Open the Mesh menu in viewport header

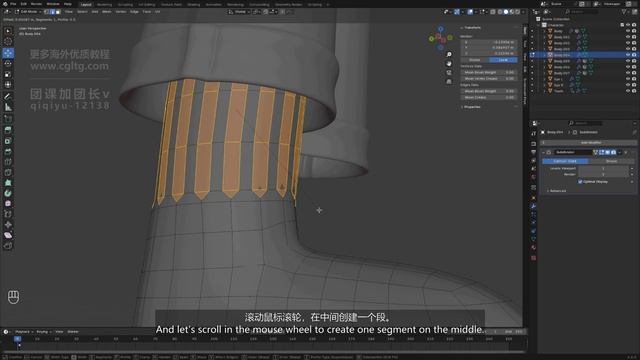click(107, 12)
